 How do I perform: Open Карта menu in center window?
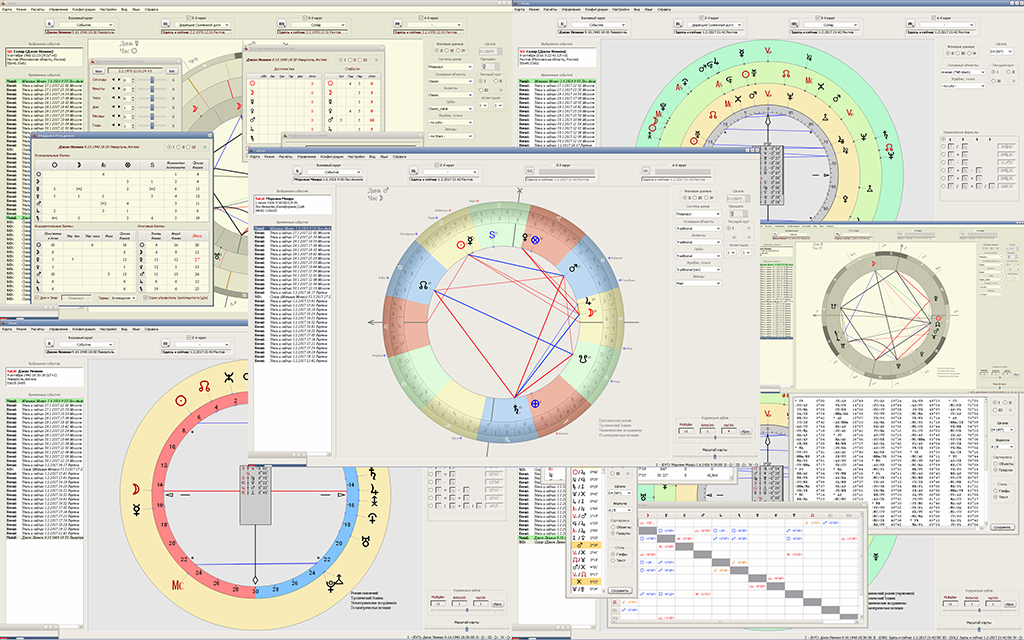[256, 157]
